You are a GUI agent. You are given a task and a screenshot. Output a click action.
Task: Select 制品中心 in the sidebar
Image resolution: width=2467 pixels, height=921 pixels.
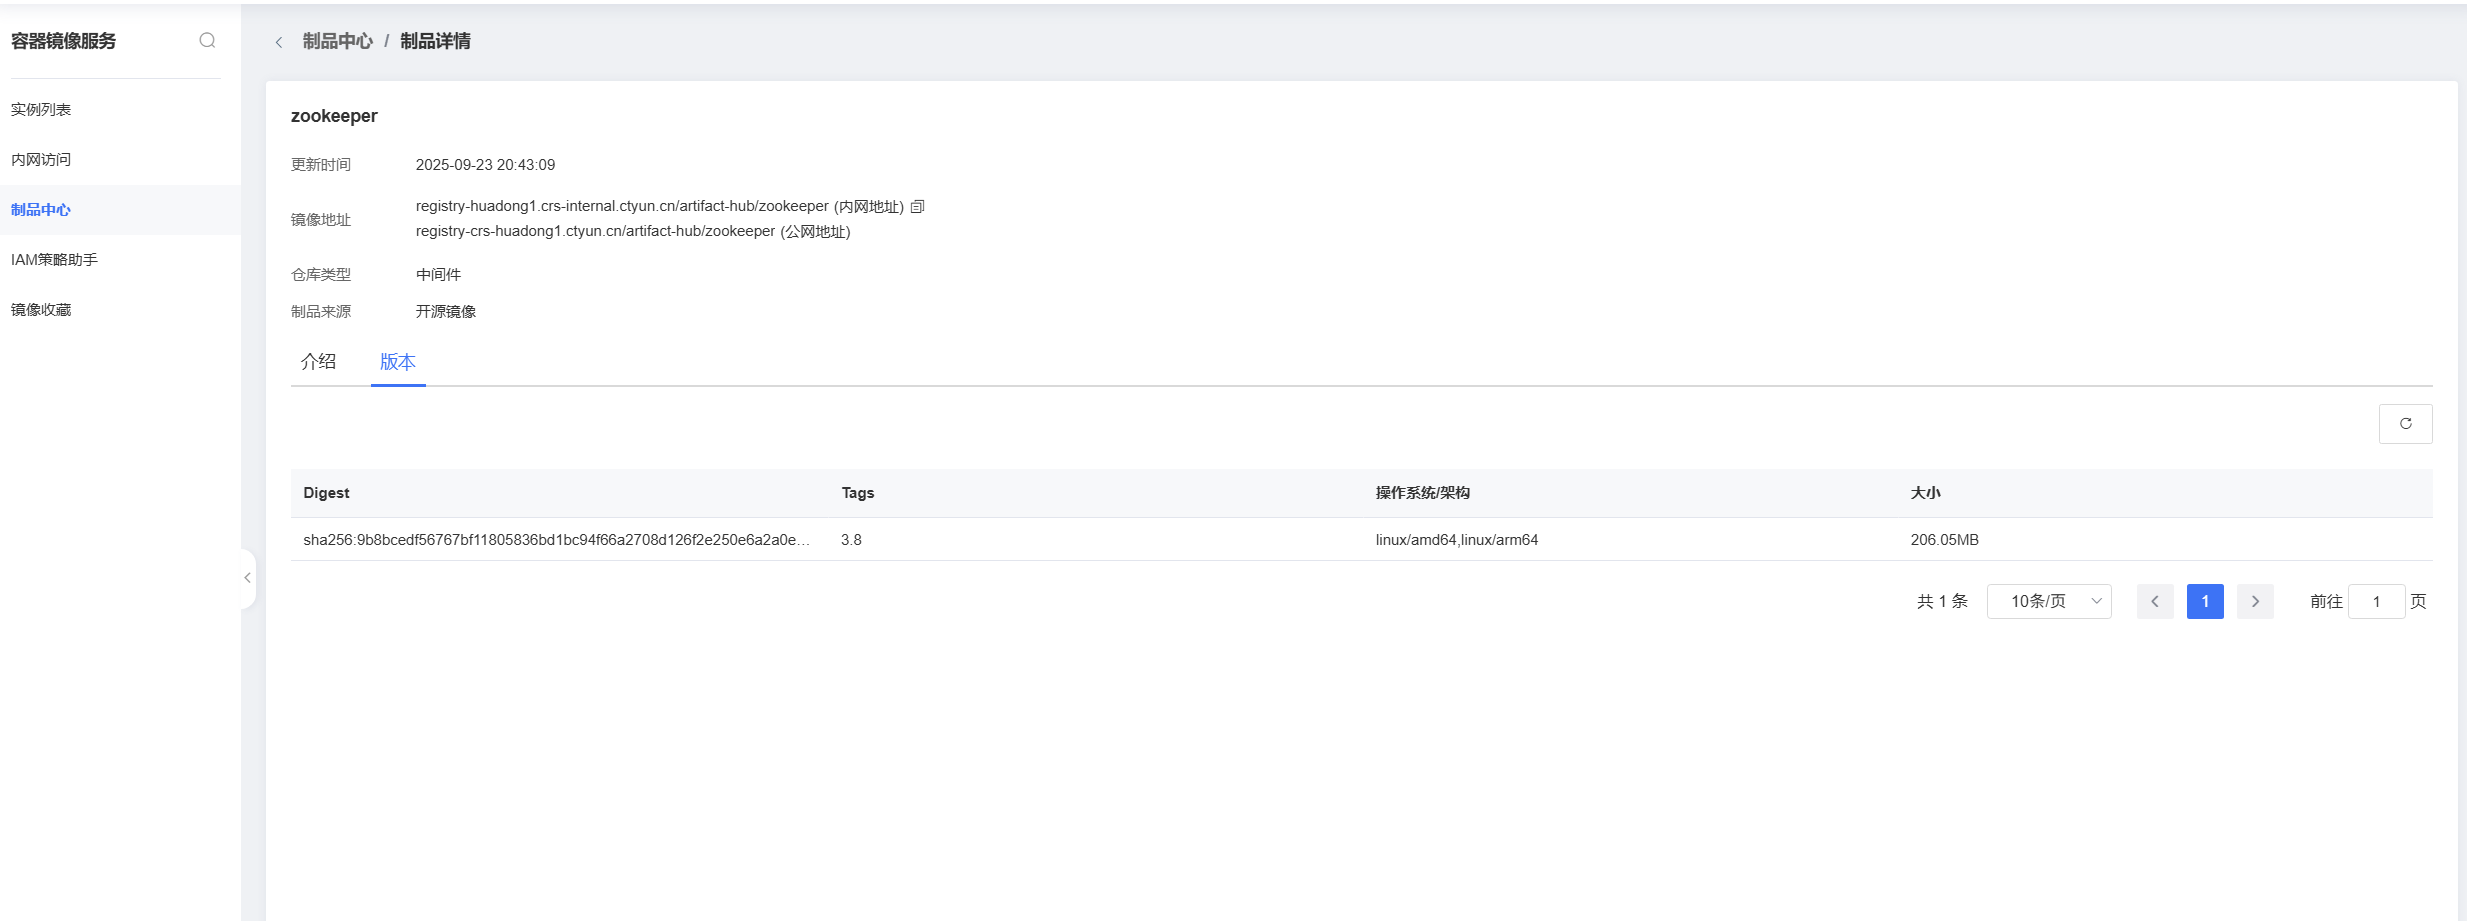coord(41,210)
